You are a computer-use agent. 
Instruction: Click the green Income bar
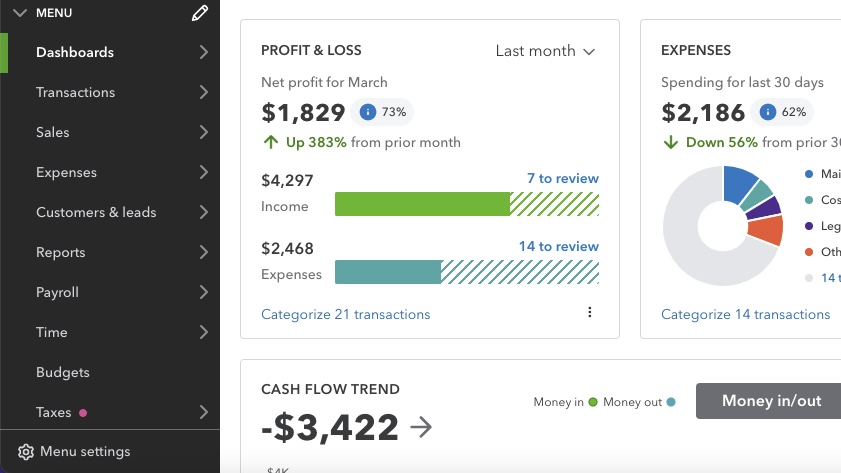pyautogui.click(x=422, y=204)
